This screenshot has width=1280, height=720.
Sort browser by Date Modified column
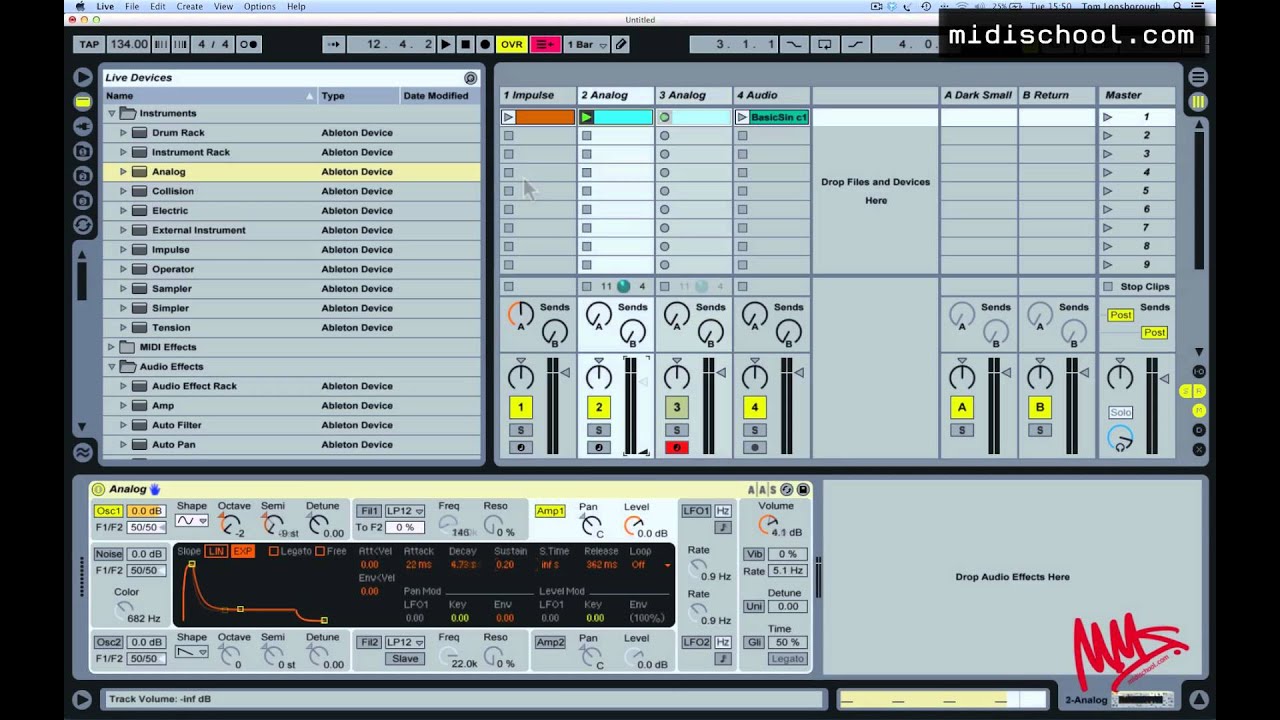(x=440, y=96)
